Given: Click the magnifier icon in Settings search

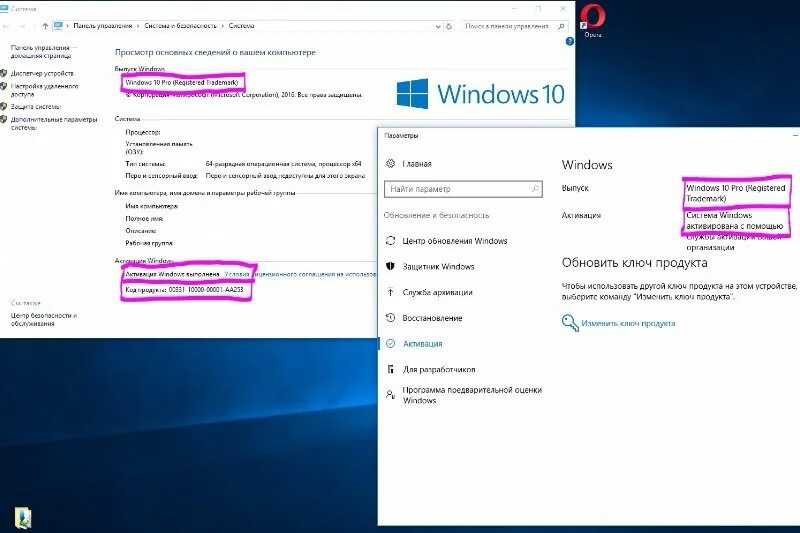Looking at the screenshot, I should coord(535,189).
